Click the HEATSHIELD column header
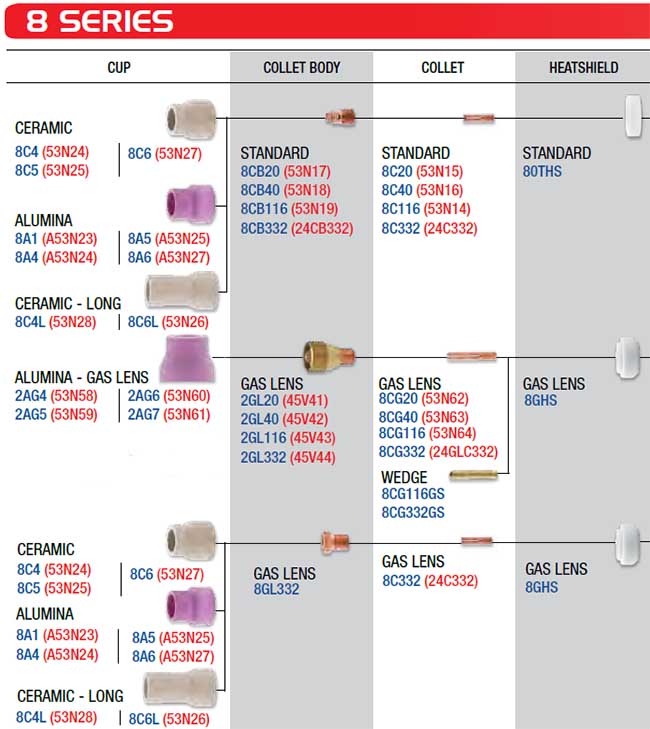This screenshot has height=729, width=650. (x=583, y=68)
